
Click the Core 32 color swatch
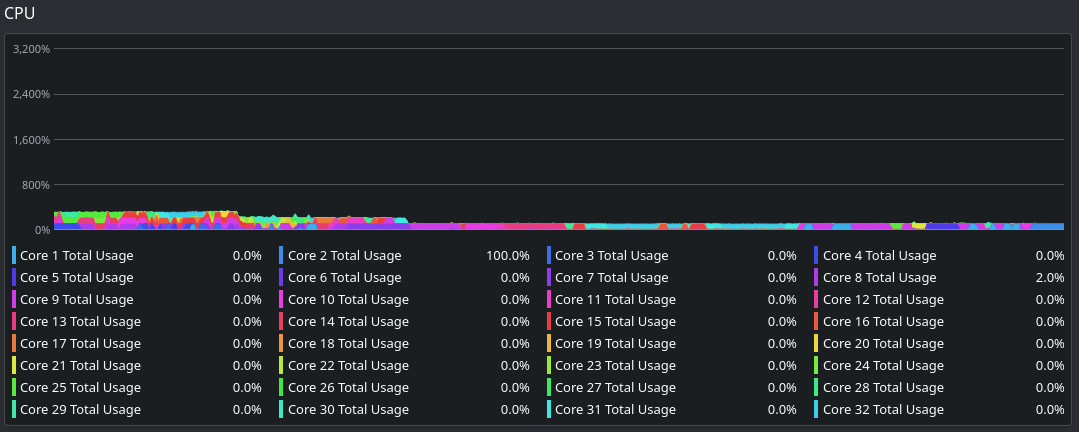click(x=816, y=409)
